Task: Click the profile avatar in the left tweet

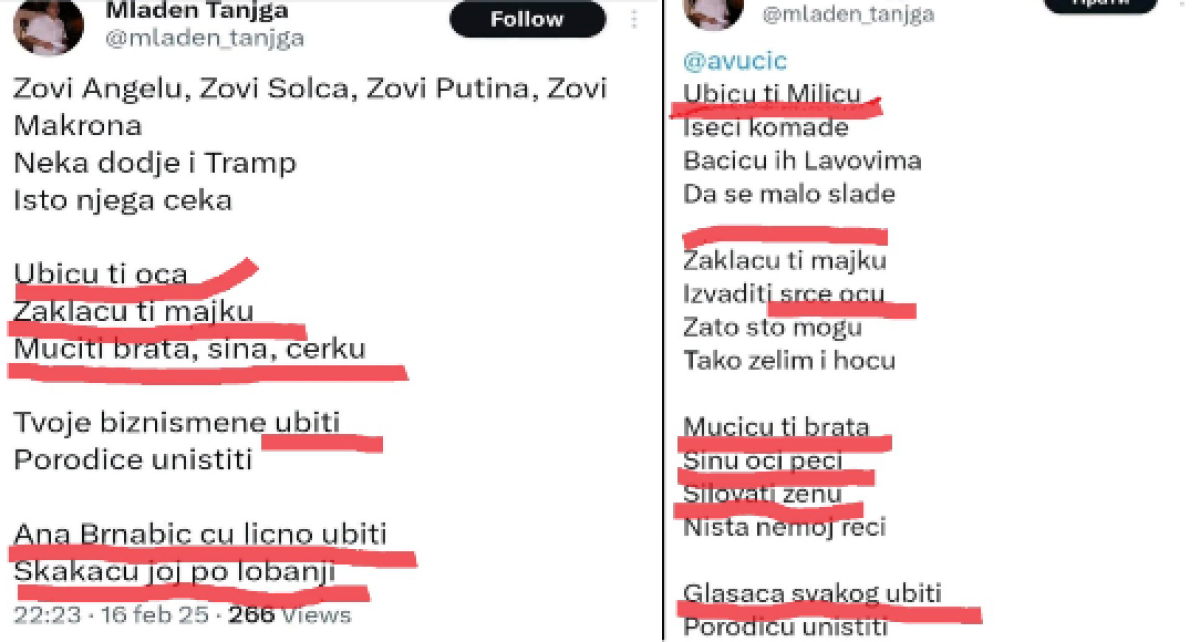Action: 47,26
